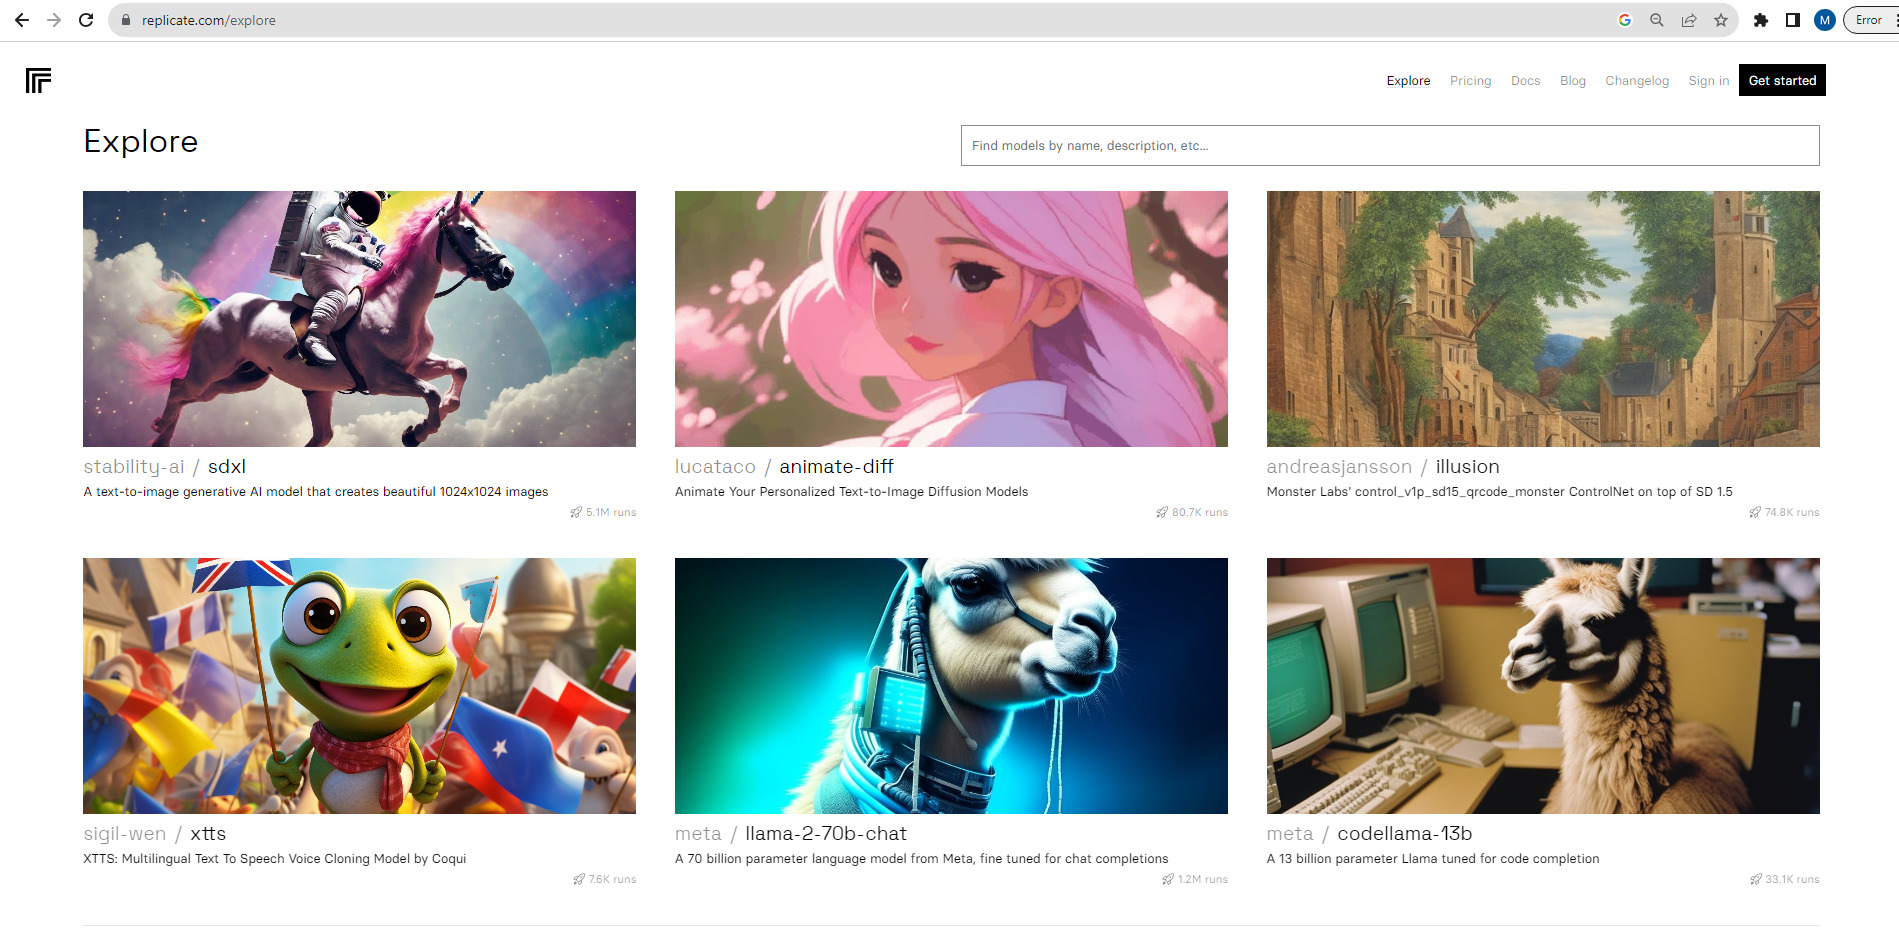
Task: Open the Changelog navigation link
Action: (1636, 81)
